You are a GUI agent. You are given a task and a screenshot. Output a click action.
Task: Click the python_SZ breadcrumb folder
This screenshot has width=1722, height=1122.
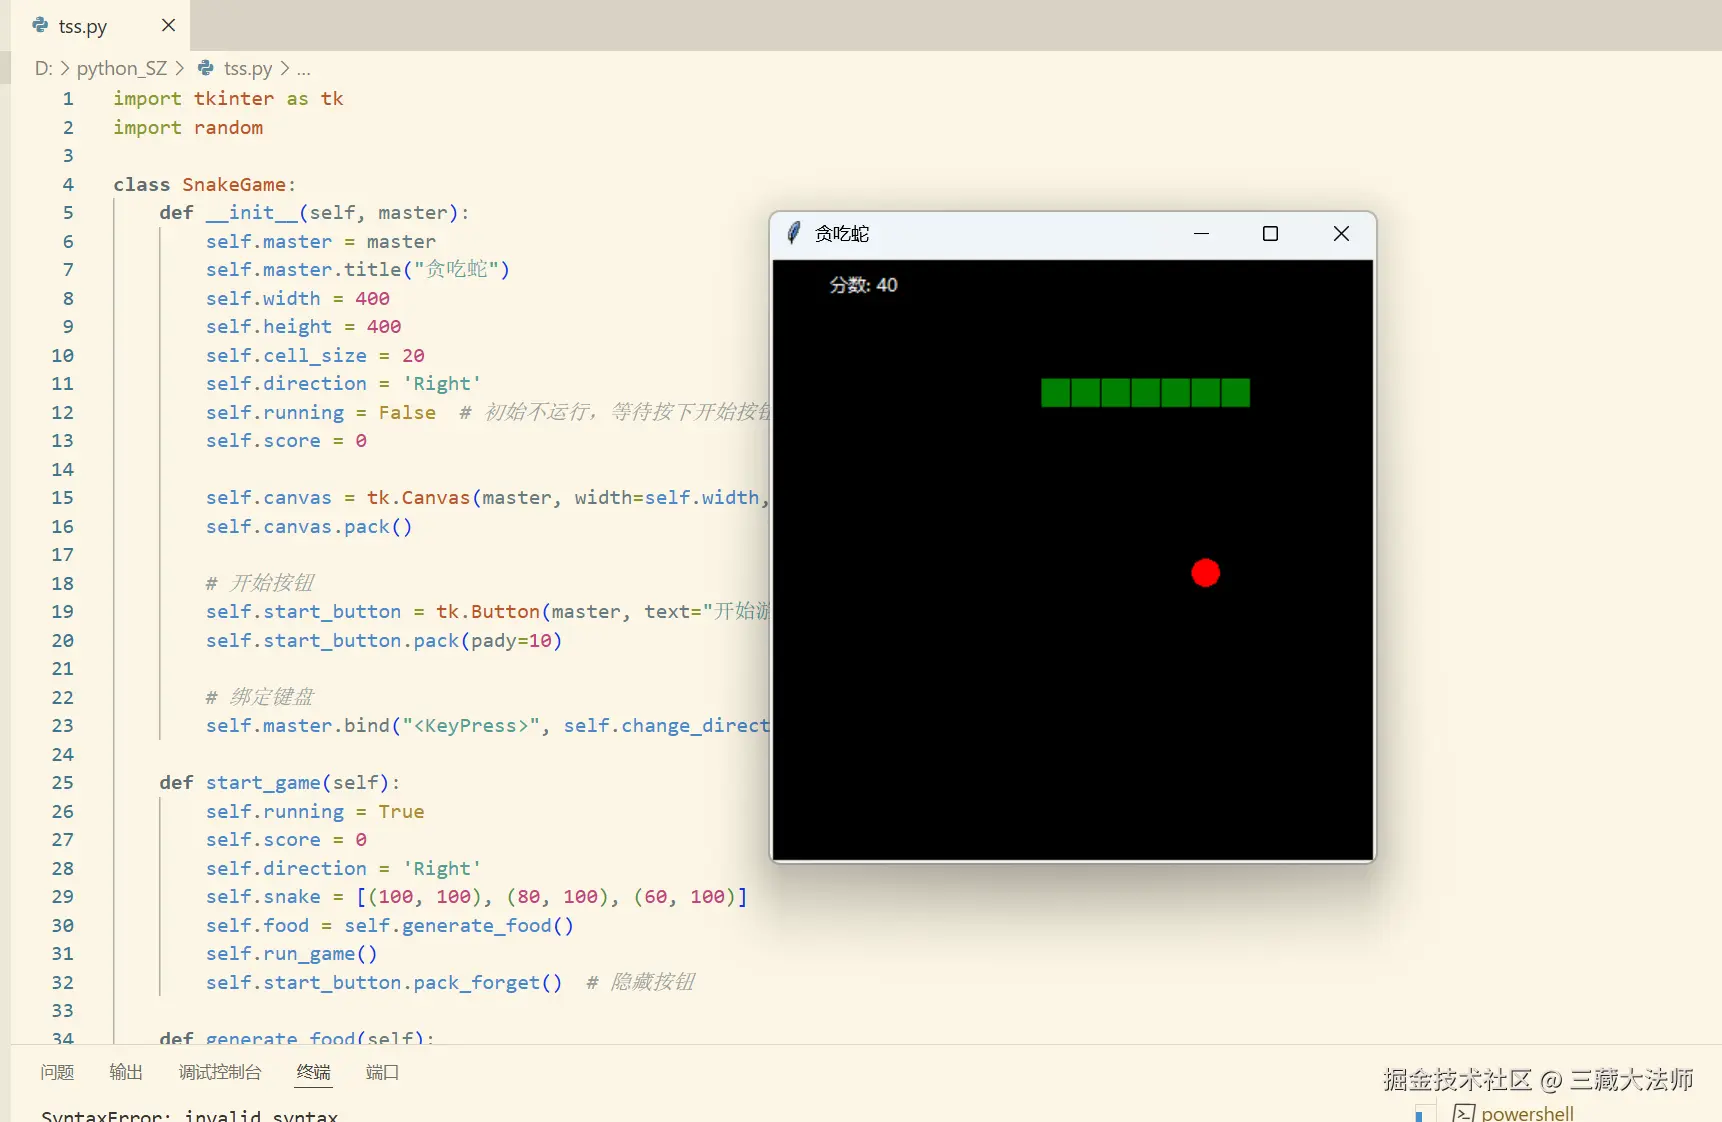122,68
